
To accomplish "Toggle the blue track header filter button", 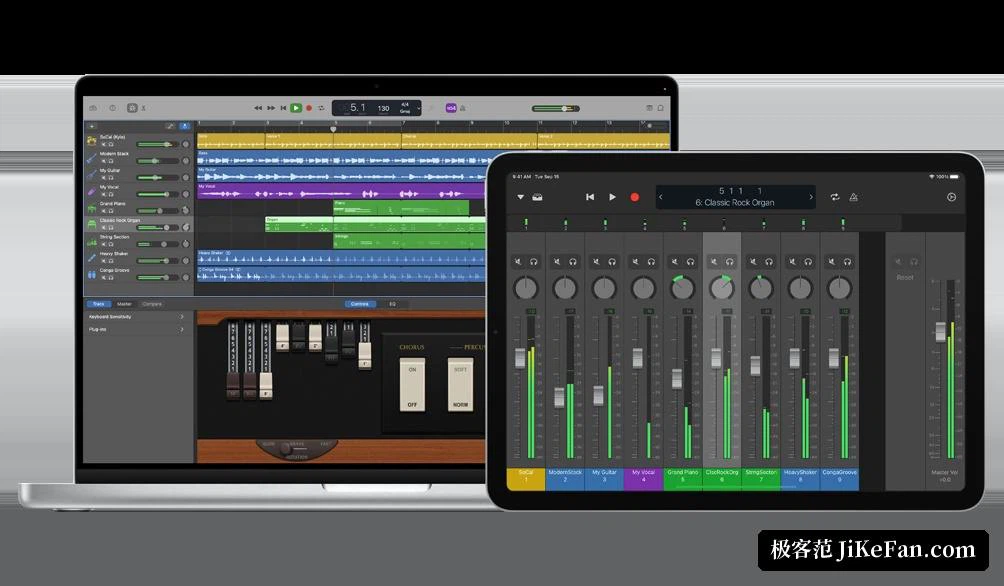I will 184,126.
